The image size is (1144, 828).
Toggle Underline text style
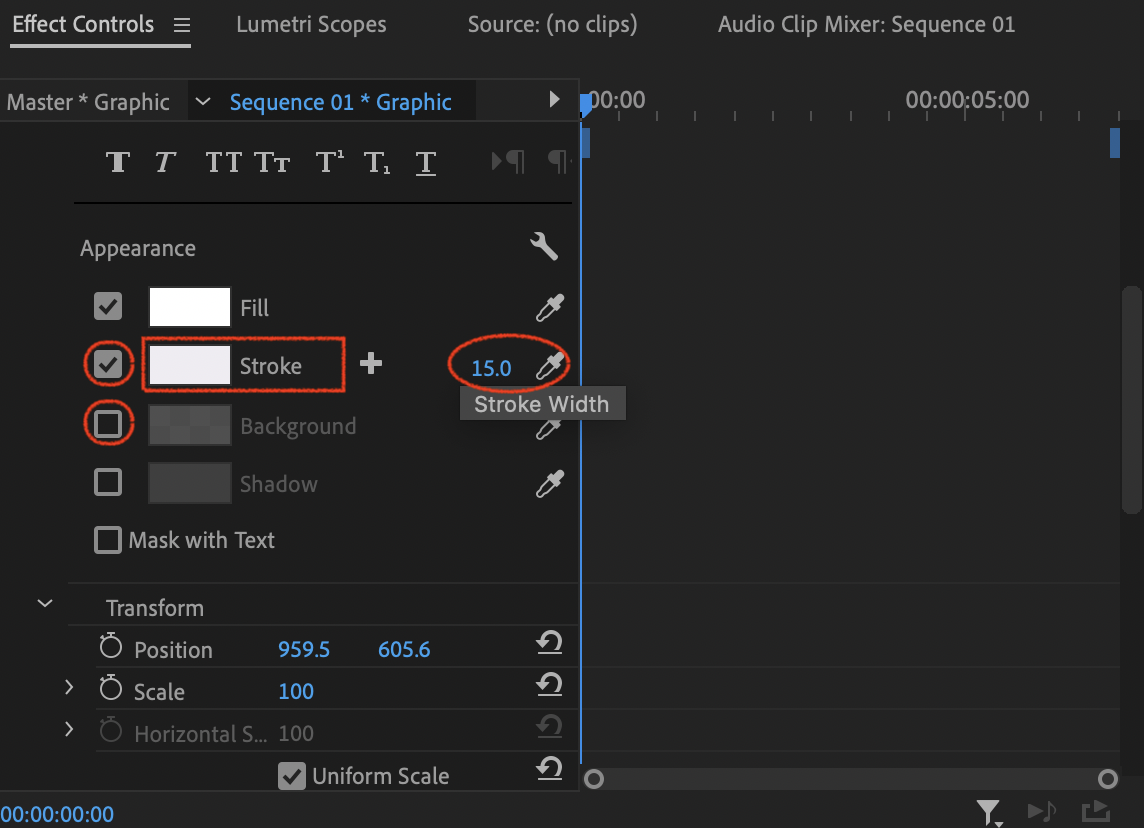(x=425, y=163)
